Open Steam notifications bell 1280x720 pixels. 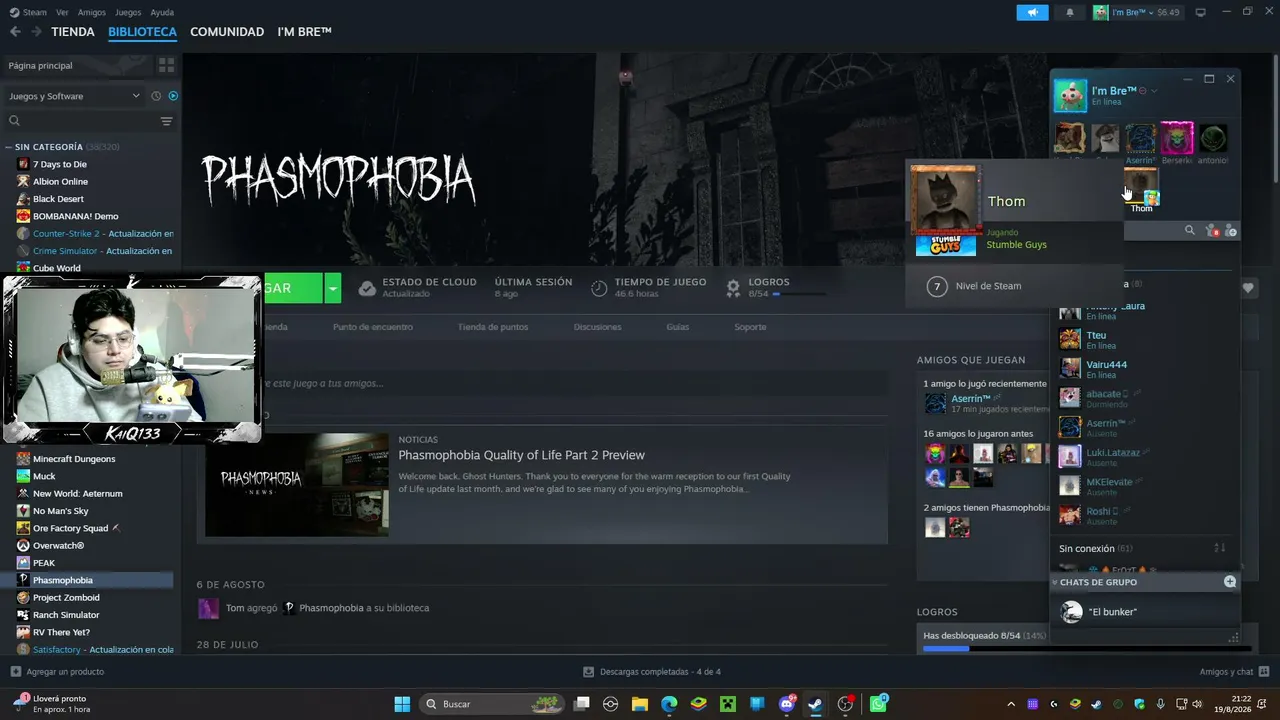1069,12
